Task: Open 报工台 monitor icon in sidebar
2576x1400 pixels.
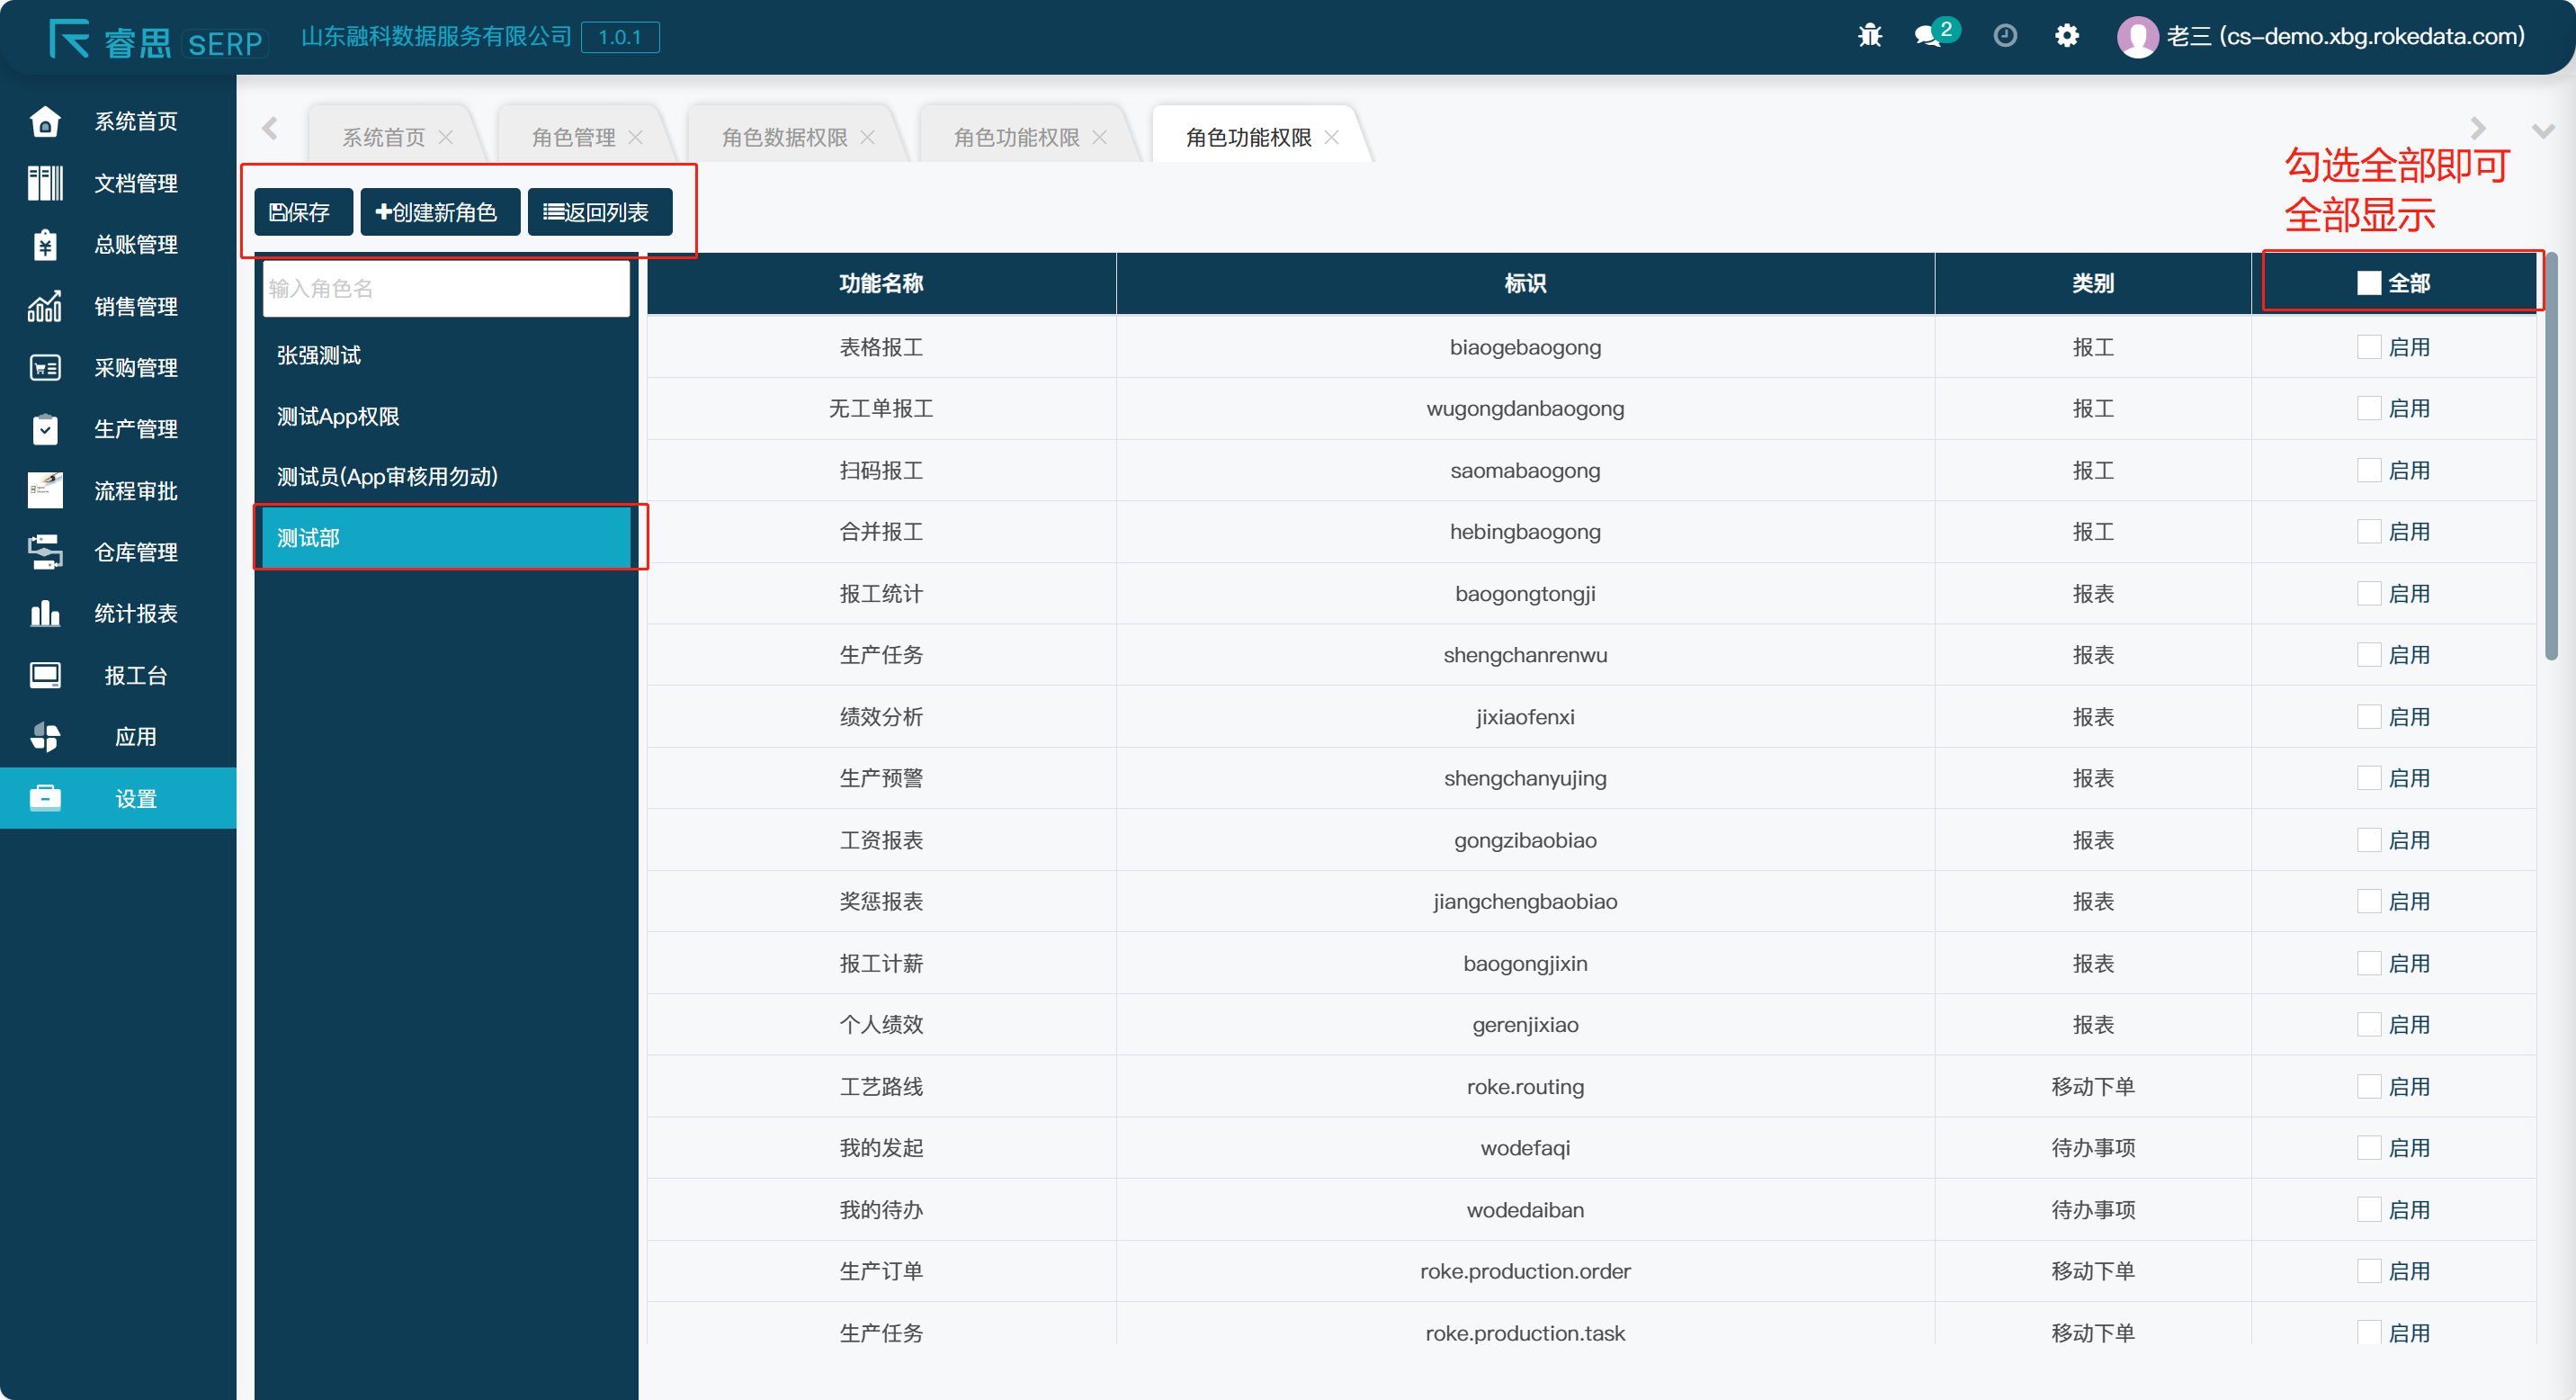Action: click(45, 676)
